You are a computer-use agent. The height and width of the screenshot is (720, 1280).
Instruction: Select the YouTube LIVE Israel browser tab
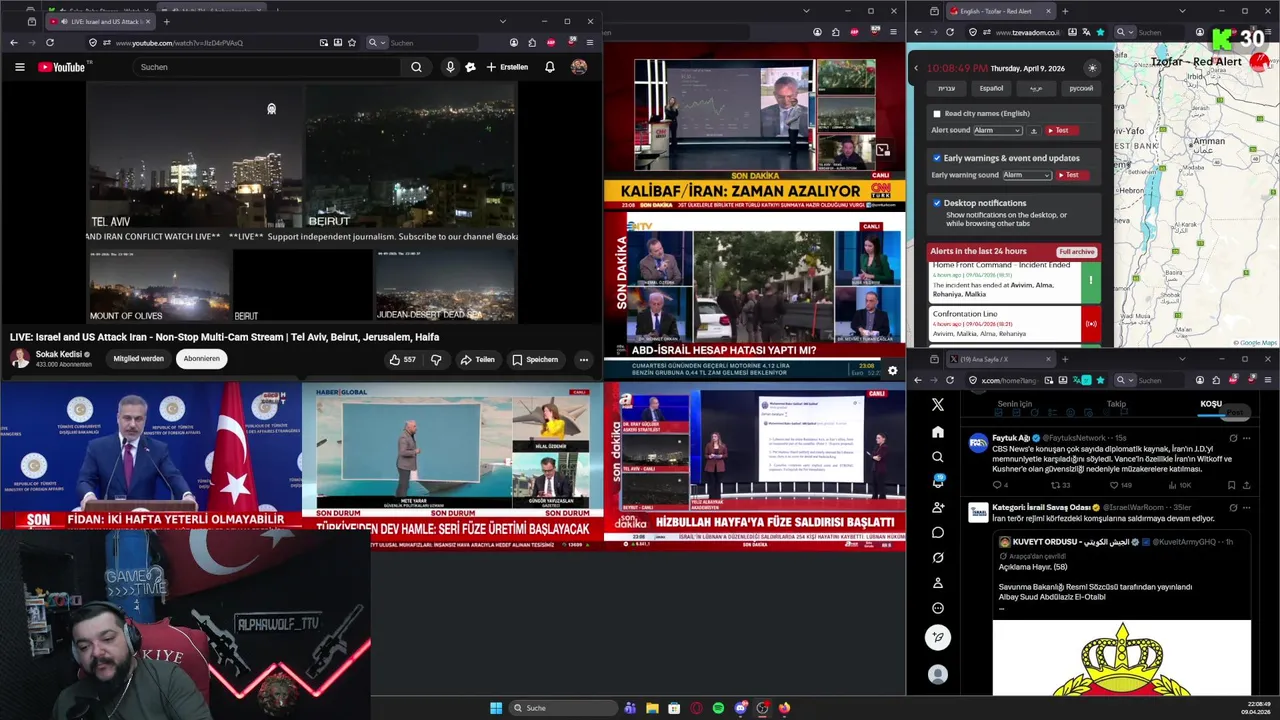pos(100,21)
